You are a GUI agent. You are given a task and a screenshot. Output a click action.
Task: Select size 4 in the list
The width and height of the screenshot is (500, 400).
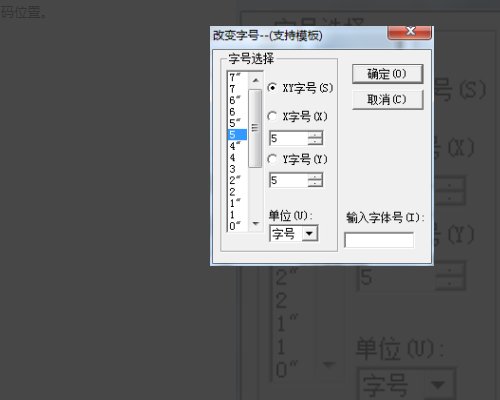tap(237, 157)
